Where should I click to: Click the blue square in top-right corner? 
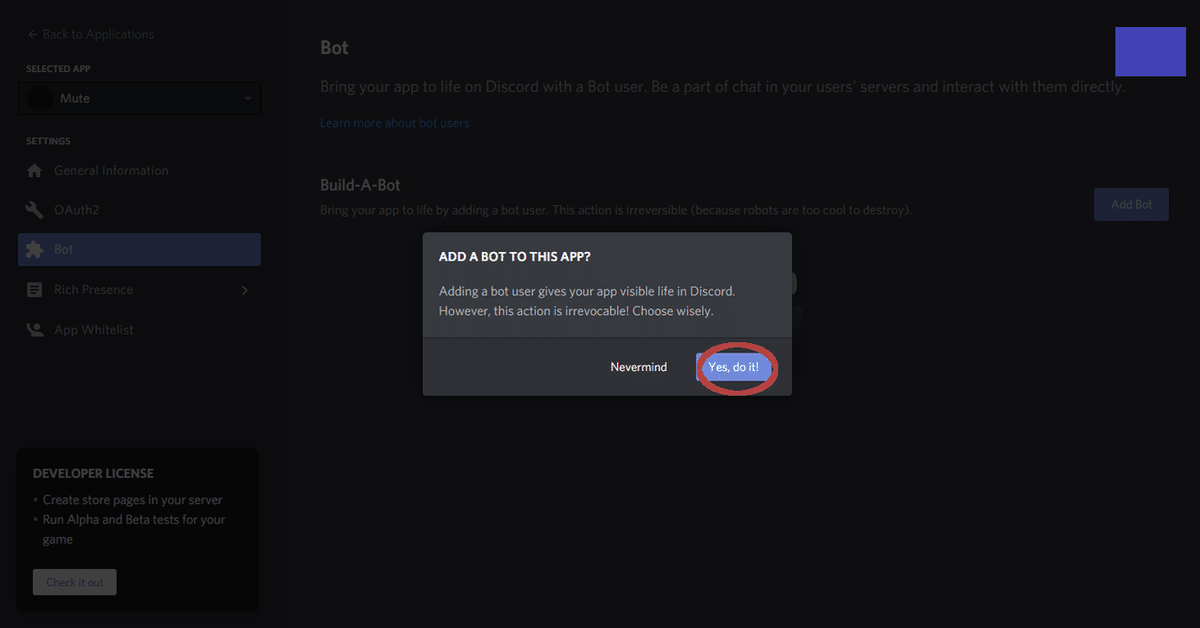click(x=1150, y=52)
